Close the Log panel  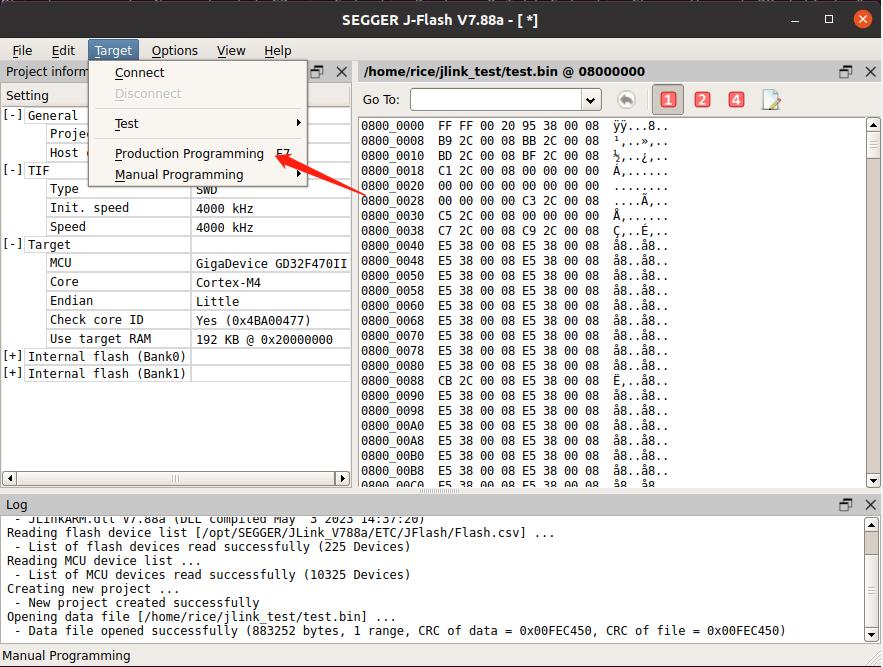(x=871, y=505)
